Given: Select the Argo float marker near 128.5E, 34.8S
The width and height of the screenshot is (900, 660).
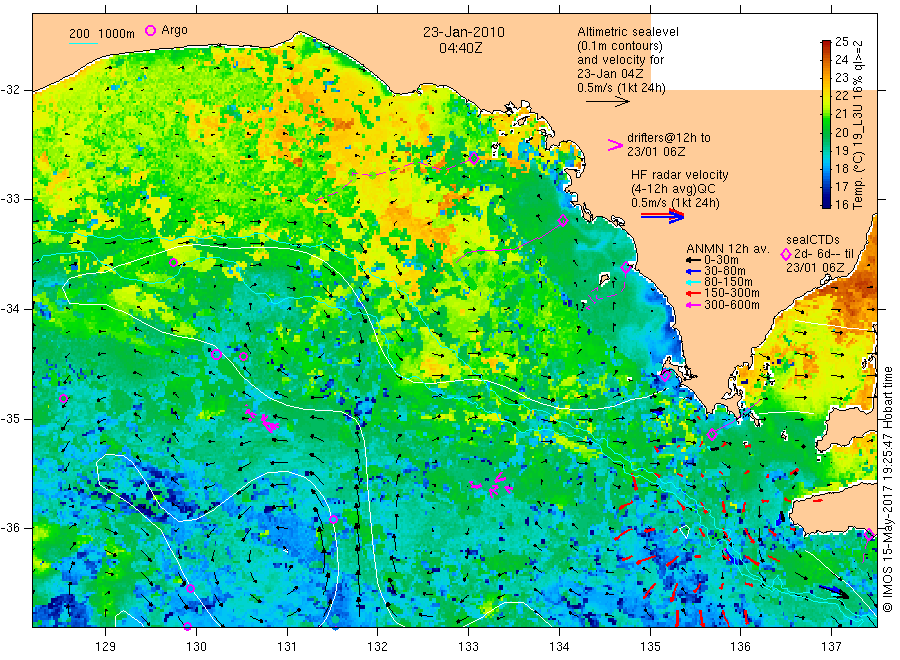Looking at the screenshot, I should [63, 399].
